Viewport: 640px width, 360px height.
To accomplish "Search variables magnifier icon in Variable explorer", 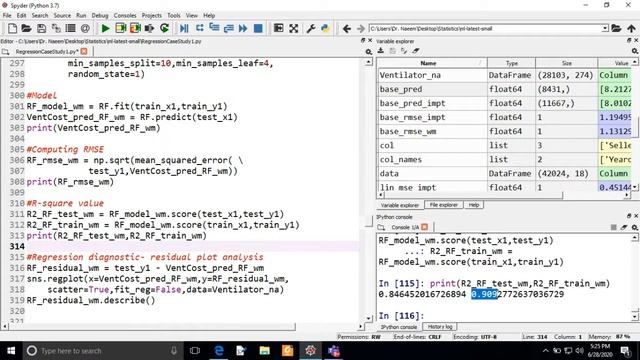I will pos(635,51).
